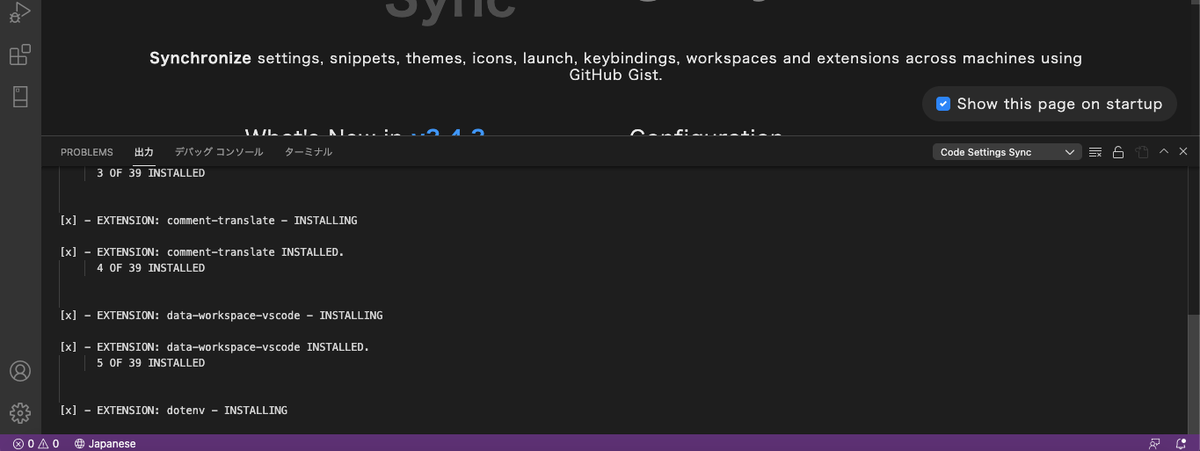Open the Code Settings Sync output channel dropdown

coord(1007,152)
